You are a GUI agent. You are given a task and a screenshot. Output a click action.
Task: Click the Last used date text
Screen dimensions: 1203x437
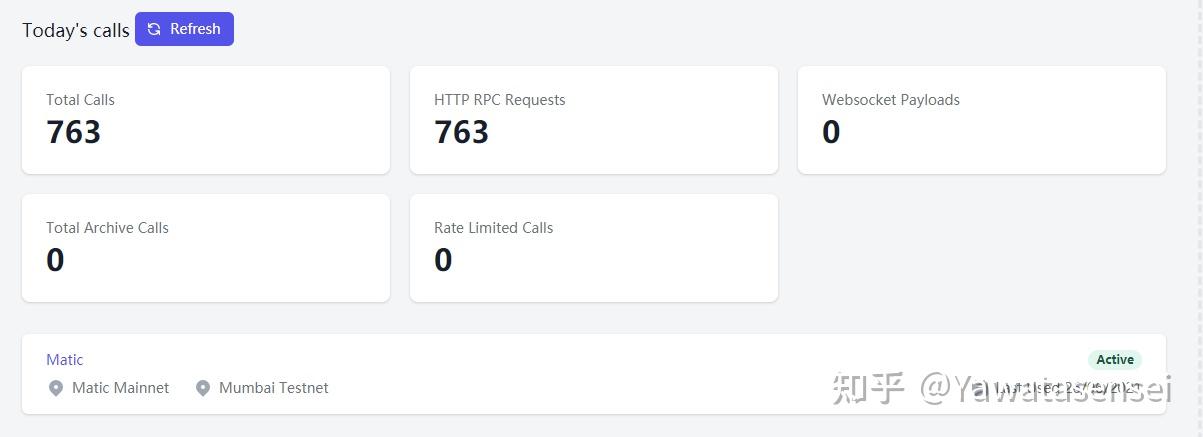[1067, 387]
